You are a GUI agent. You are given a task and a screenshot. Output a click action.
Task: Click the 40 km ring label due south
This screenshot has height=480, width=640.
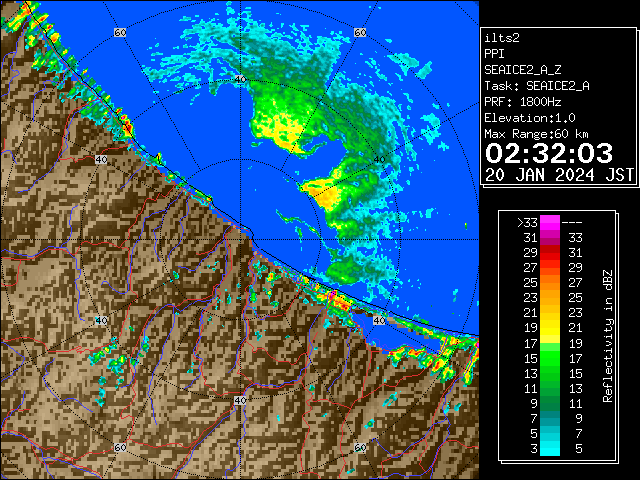pyautogui.click(x=240, y=400)
